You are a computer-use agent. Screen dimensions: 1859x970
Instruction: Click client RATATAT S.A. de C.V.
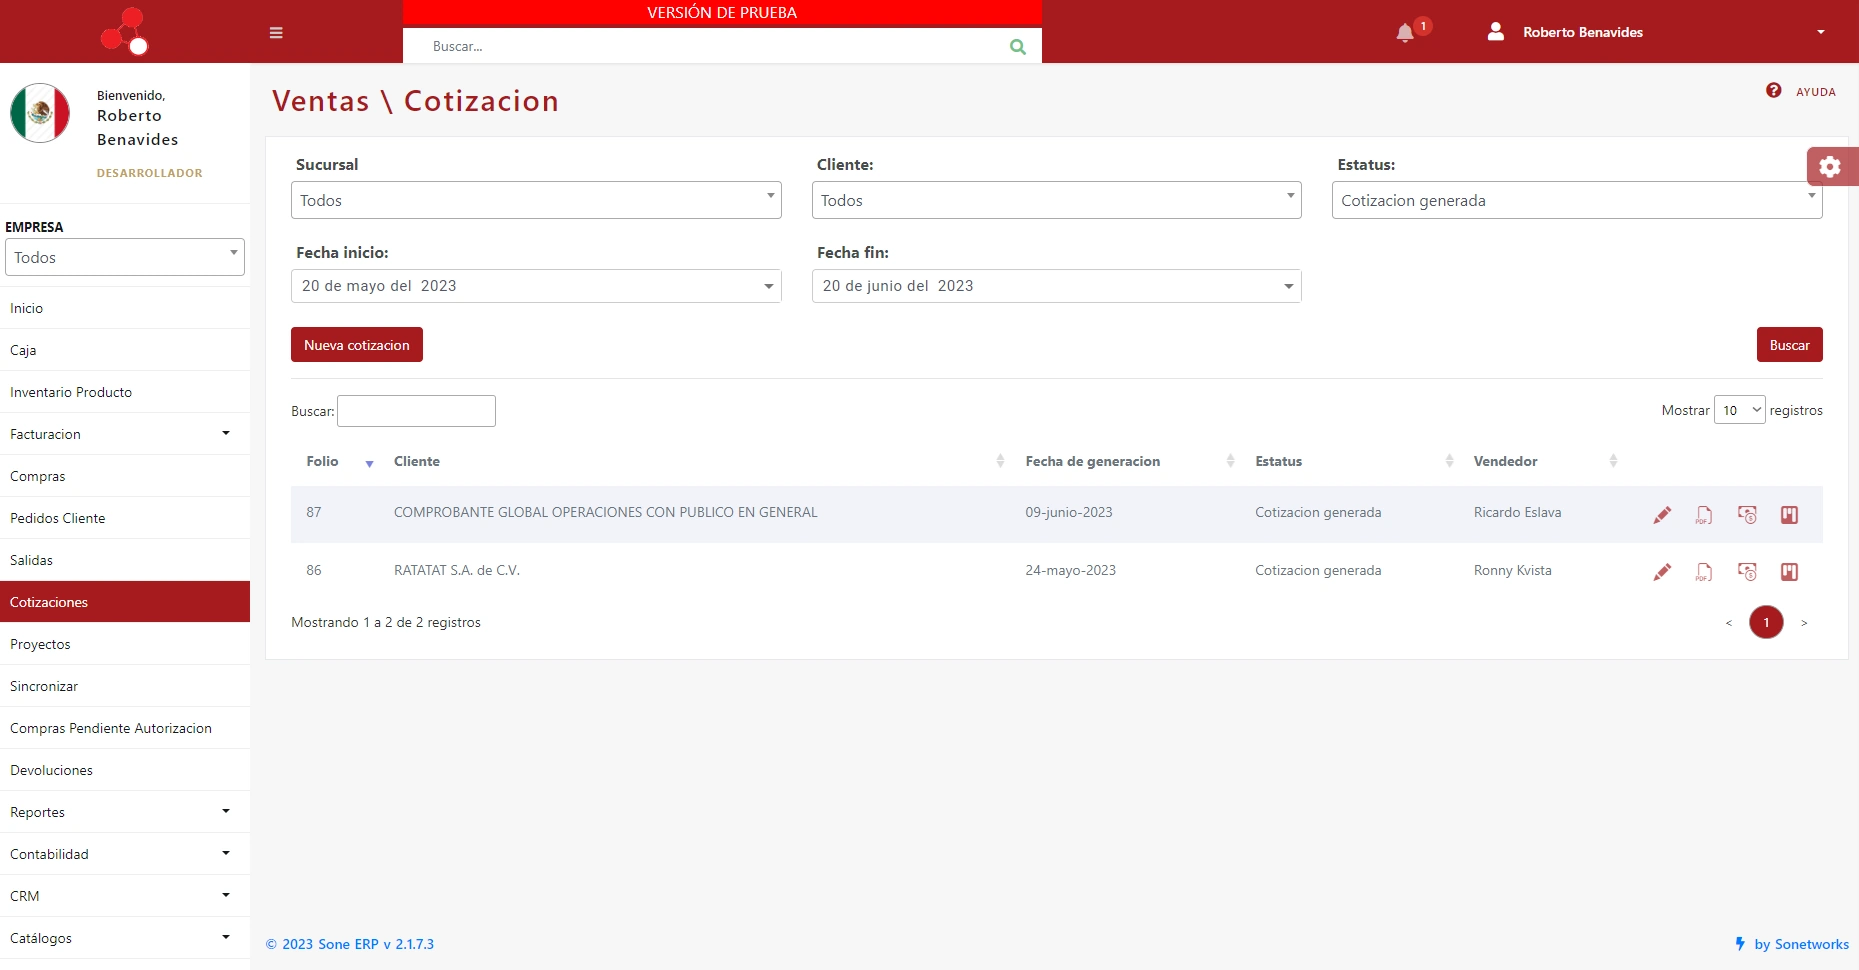click(x=457, y=570)
